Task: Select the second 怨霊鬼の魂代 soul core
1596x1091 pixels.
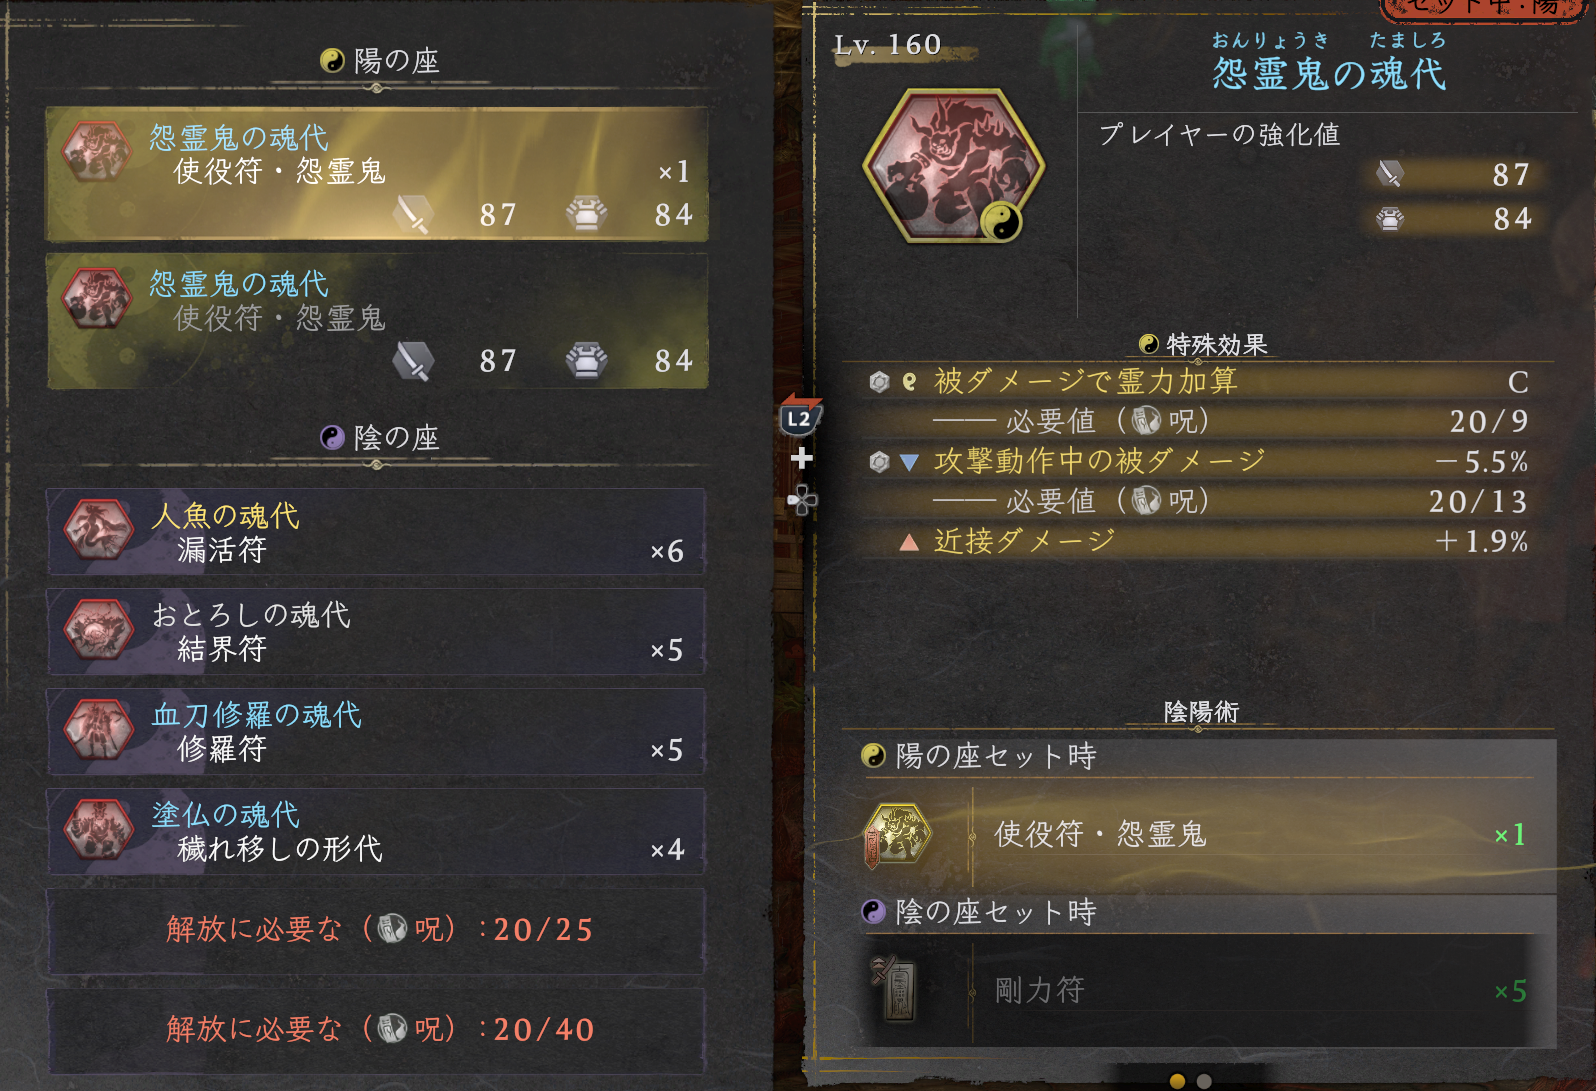Action: pyautogui.click(x=377, y=321)
